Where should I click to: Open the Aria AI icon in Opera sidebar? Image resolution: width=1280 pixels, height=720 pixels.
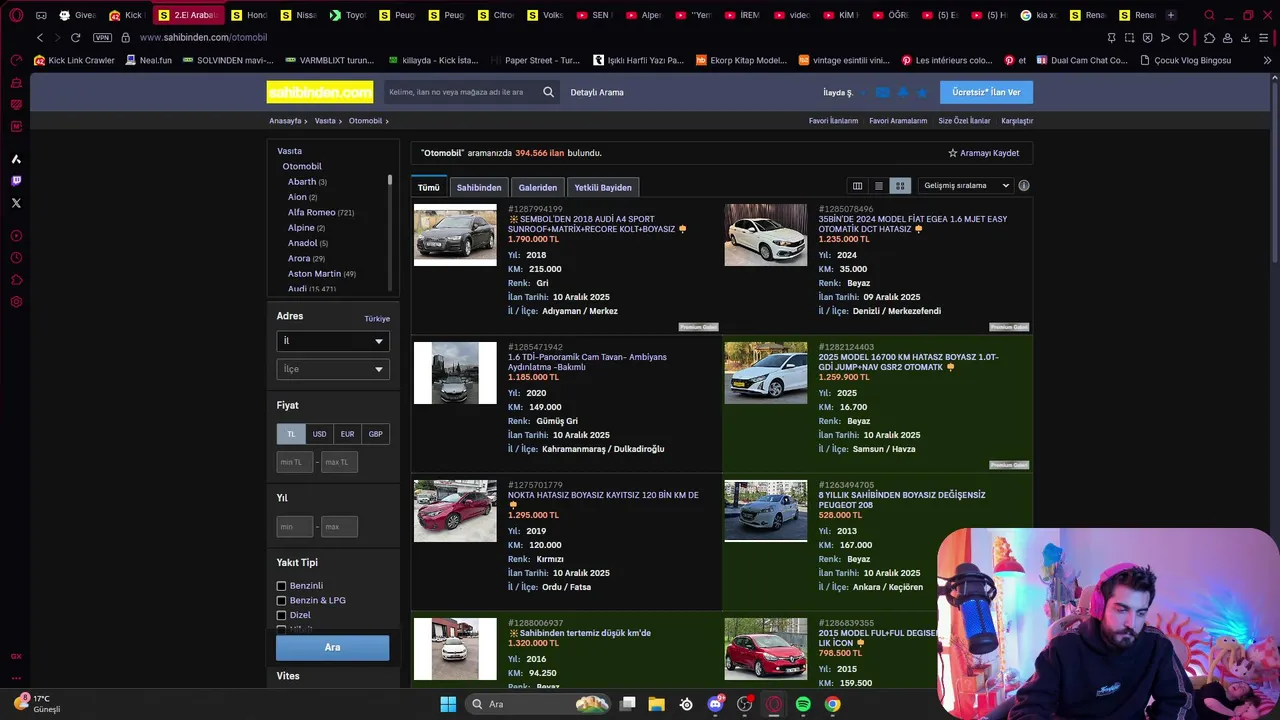click(x=16, y=159)
